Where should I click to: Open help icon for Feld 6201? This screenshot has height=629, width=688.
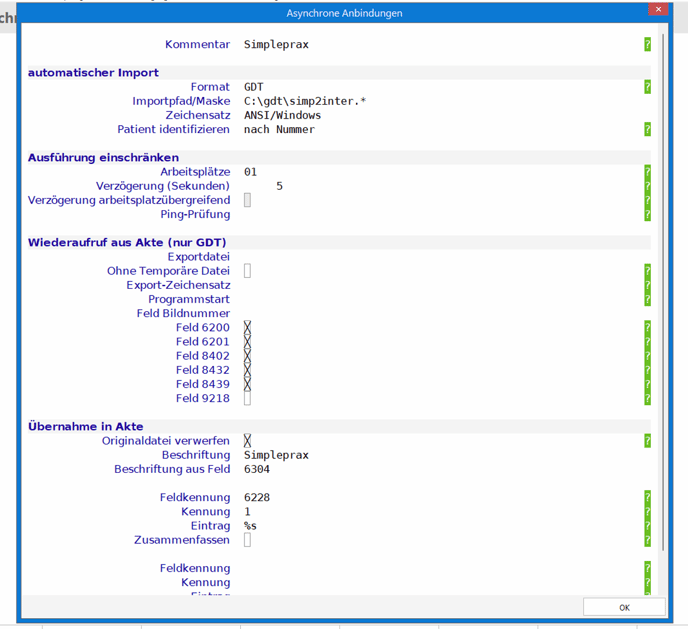pyautogui.click(x=647, y=342)
